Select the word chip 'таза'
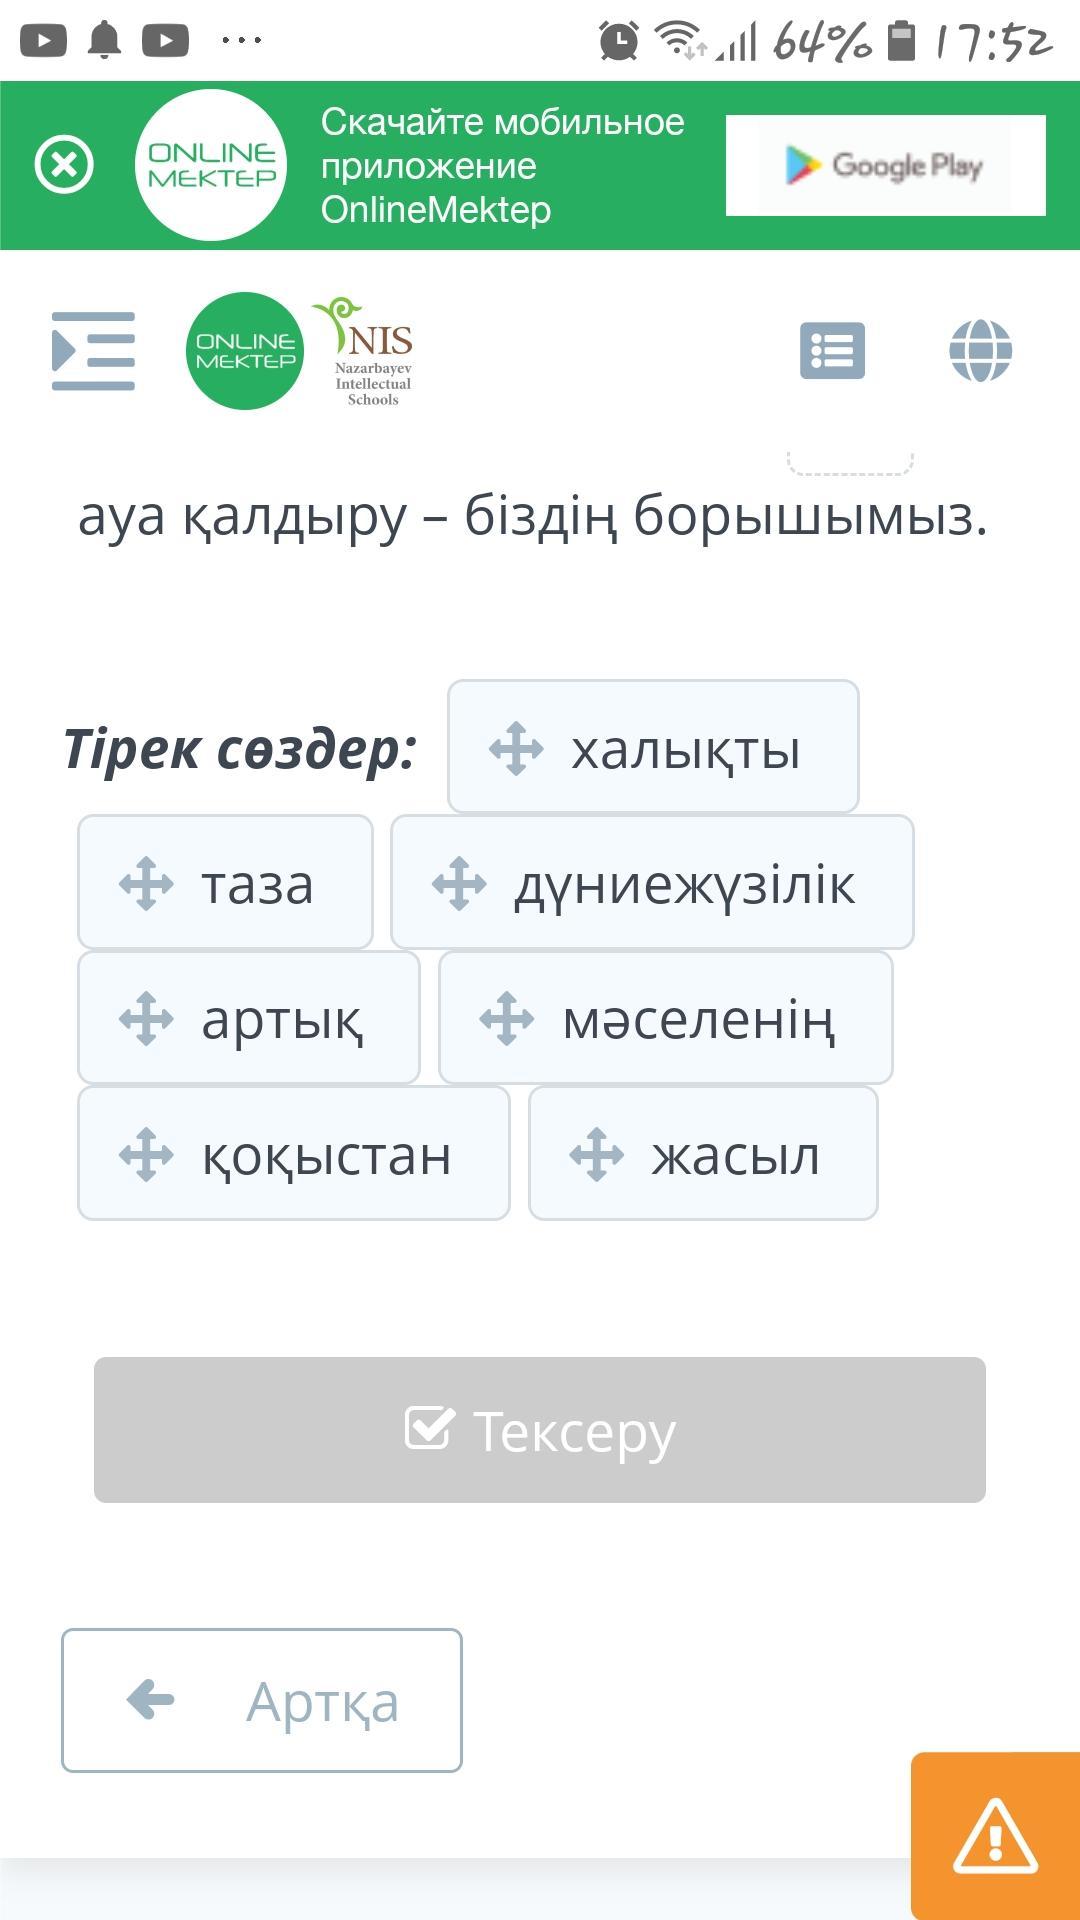The height and width of the screenshot is (1920, 1080). (225, 882)
